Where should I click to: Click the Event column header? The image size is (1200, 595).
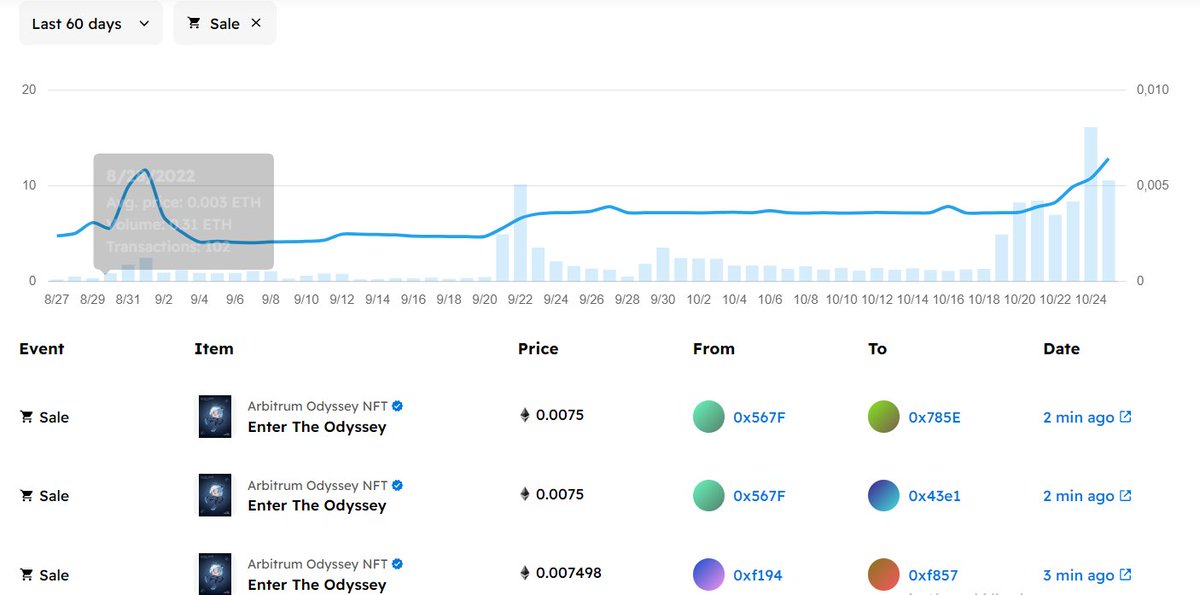pos(41,349)
